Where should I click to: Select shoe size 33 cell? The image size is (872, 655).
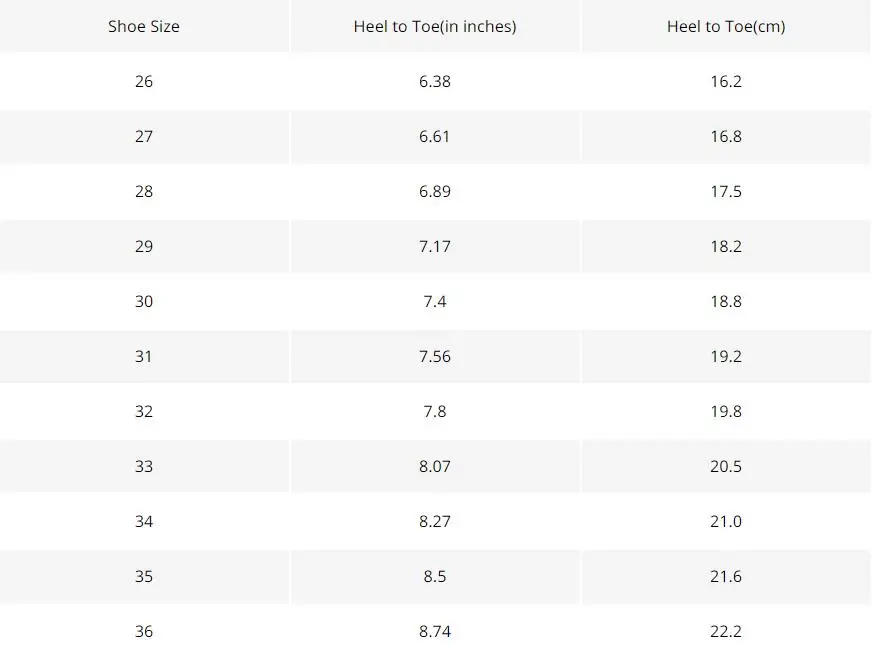(x=143, y=467)
